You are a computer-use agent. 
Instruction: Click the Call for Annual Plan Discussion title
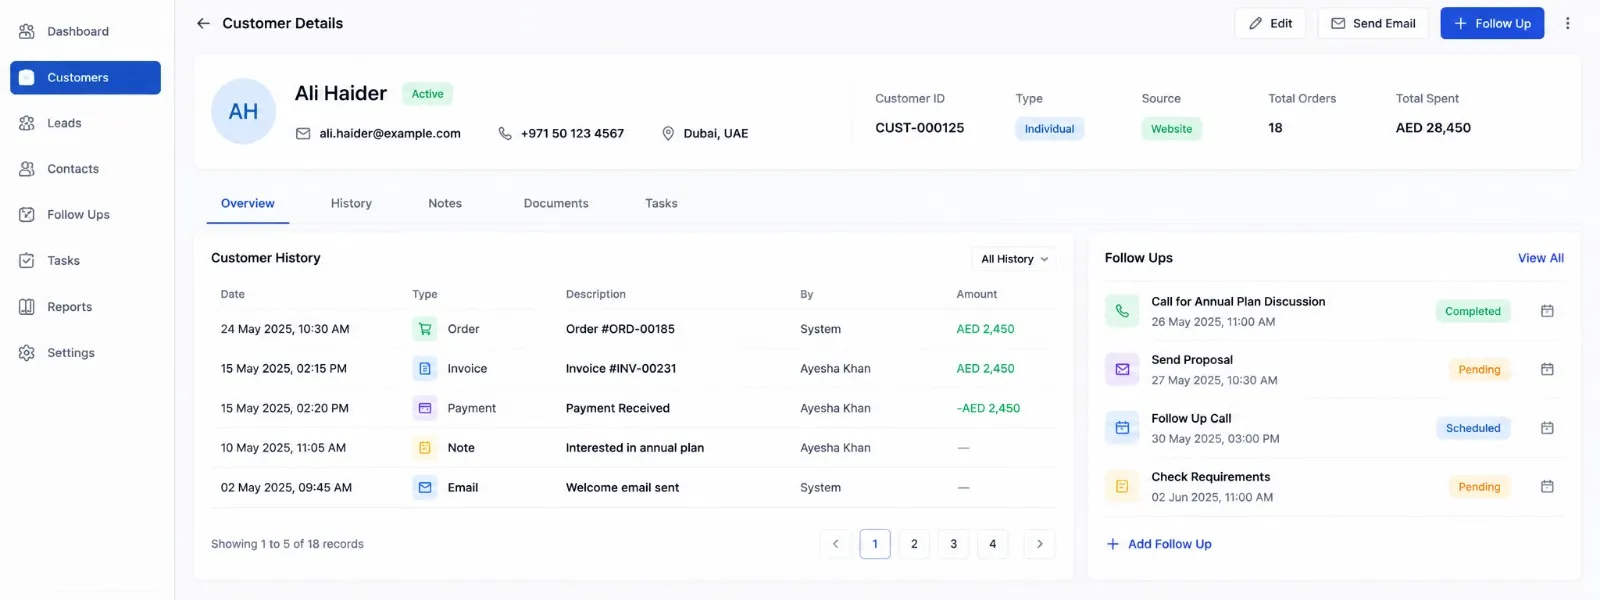click(x=1238, y=301)
